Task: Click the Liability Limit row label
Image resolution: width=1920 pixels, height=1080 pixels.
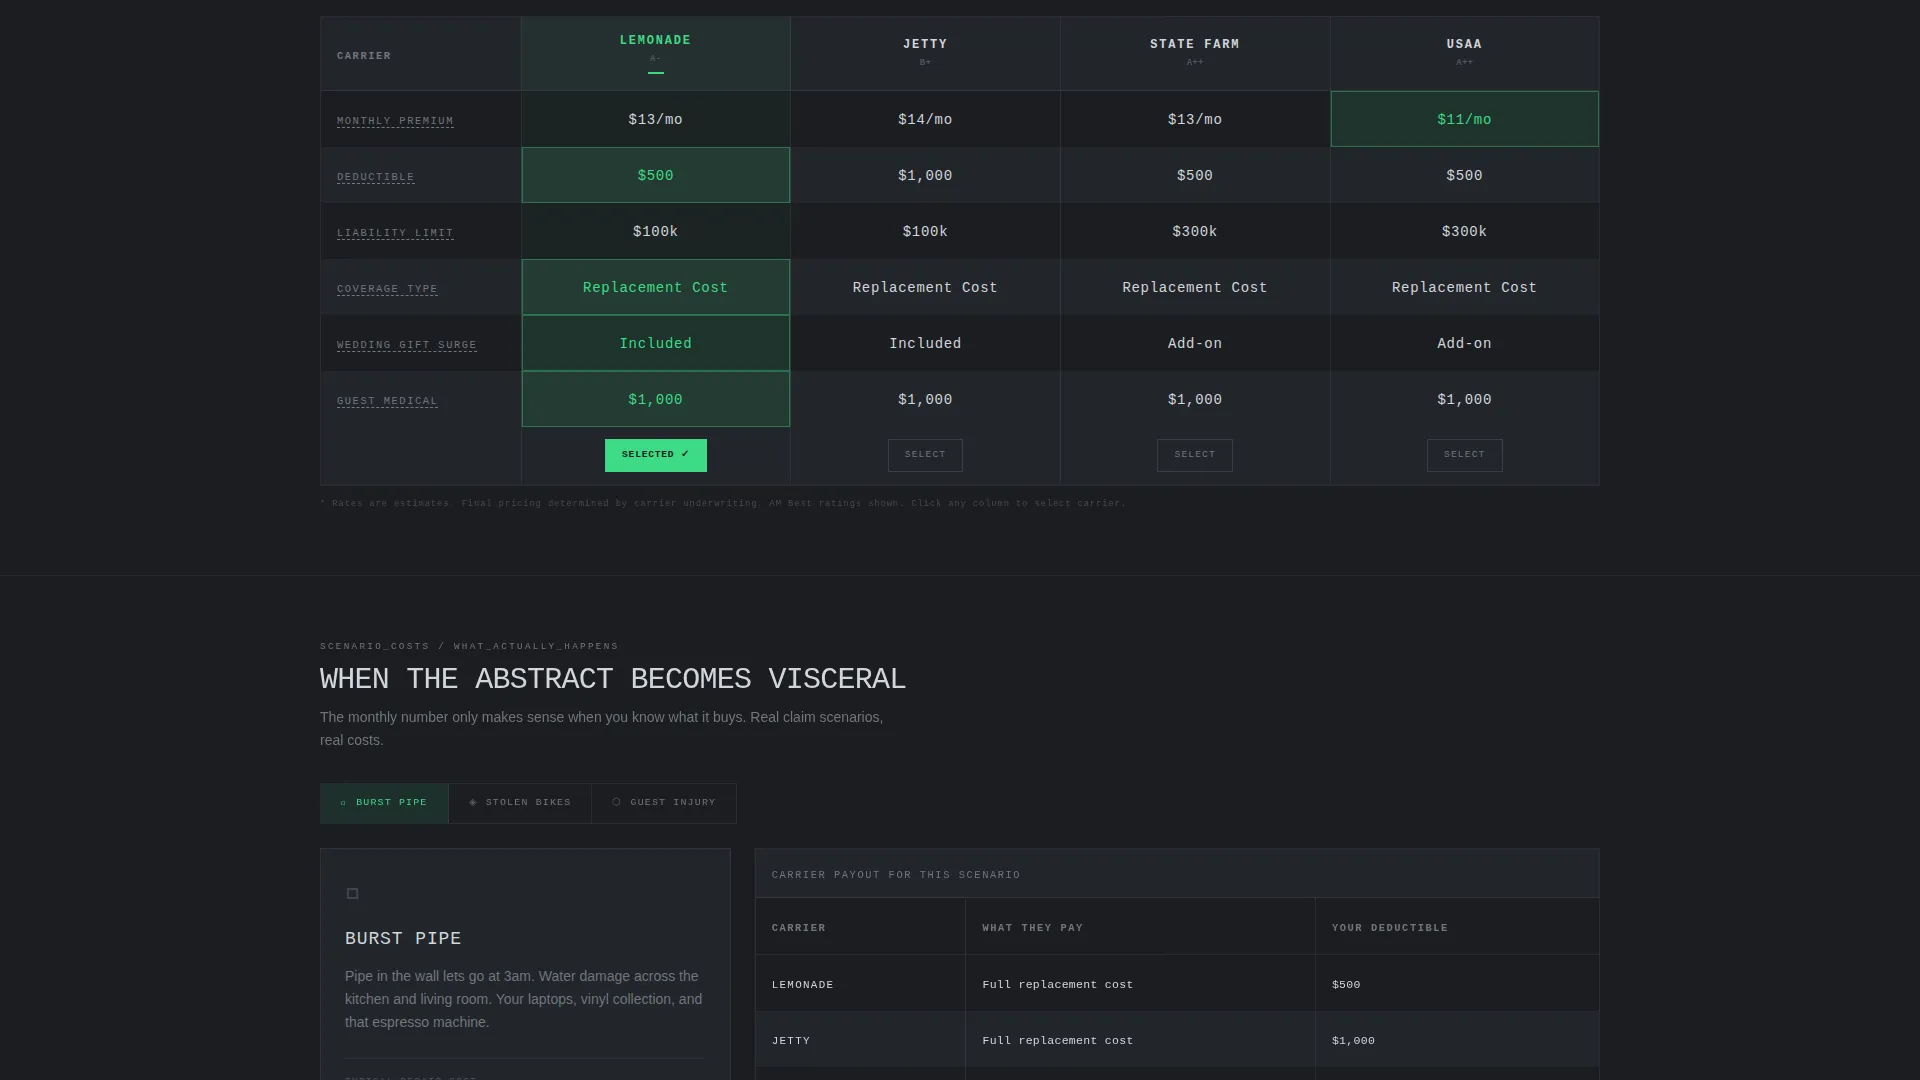Action: click(395, 233)
